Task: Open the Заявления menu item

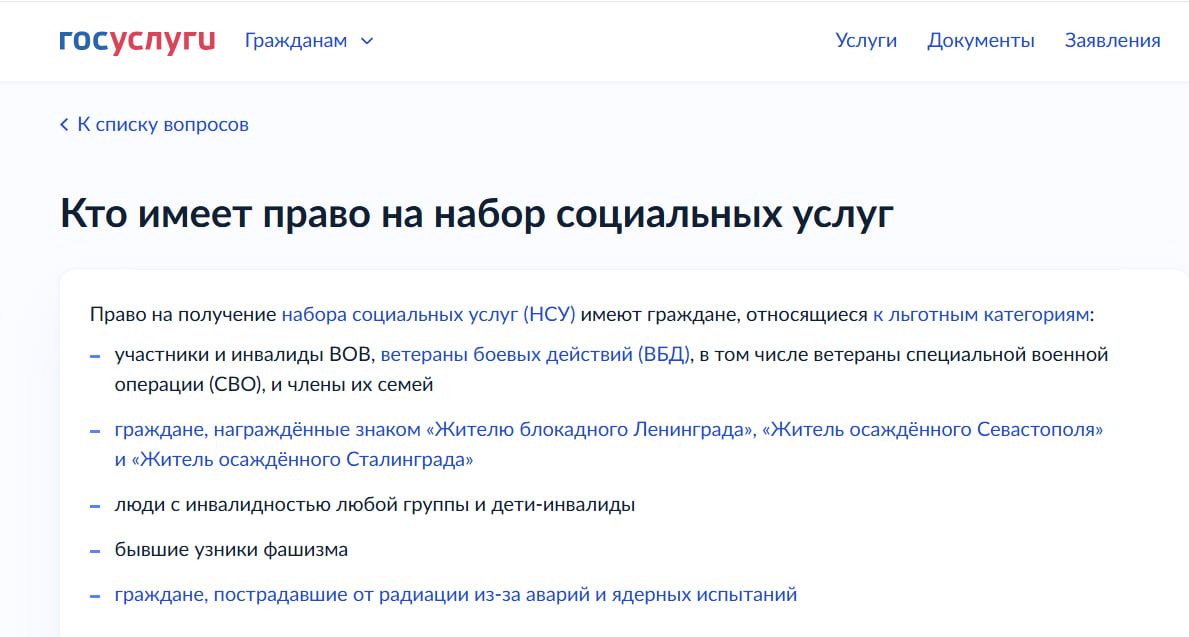Action: coord(1112,40)
